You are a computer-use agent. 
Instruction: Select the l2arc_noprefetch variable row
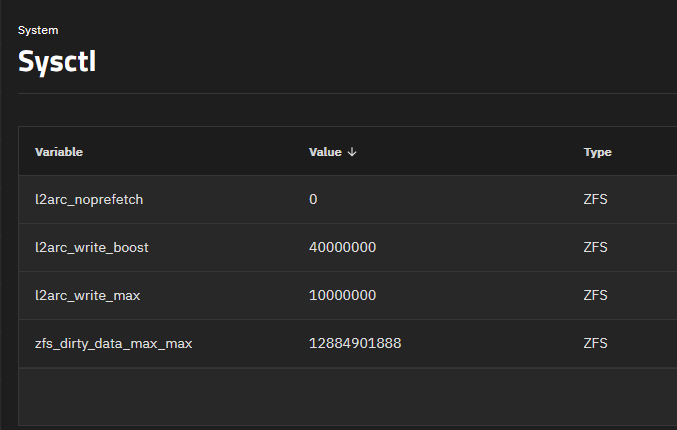pos(348,199)
